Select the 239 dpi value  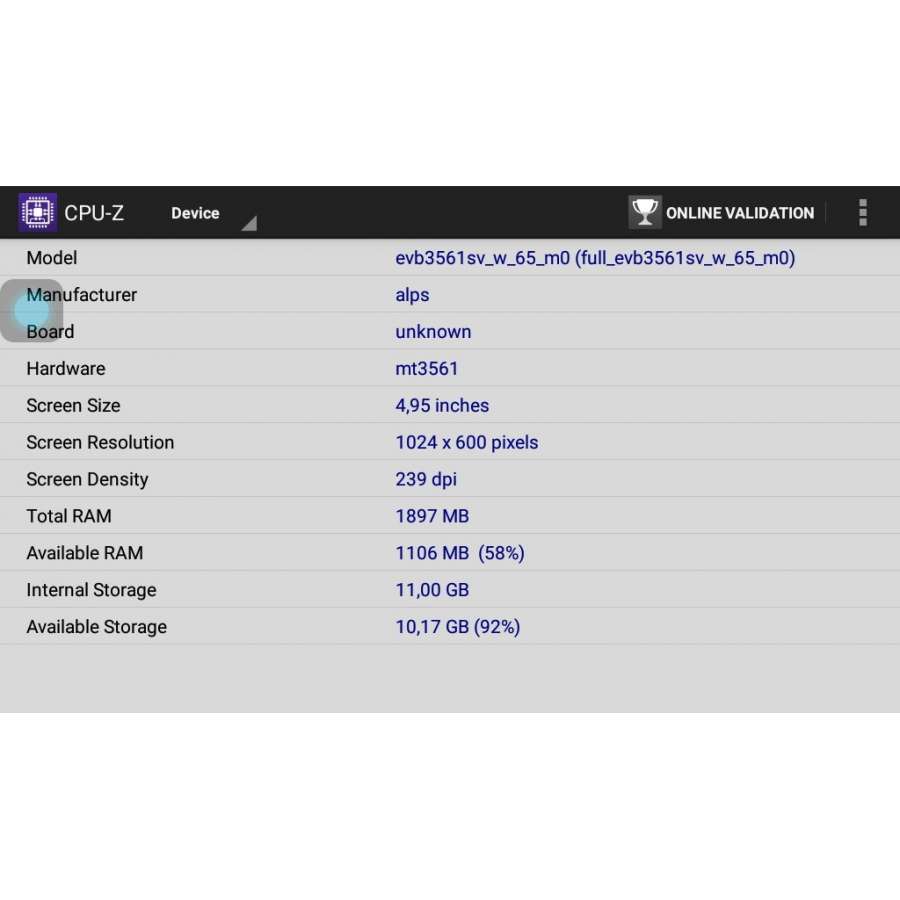426,479
